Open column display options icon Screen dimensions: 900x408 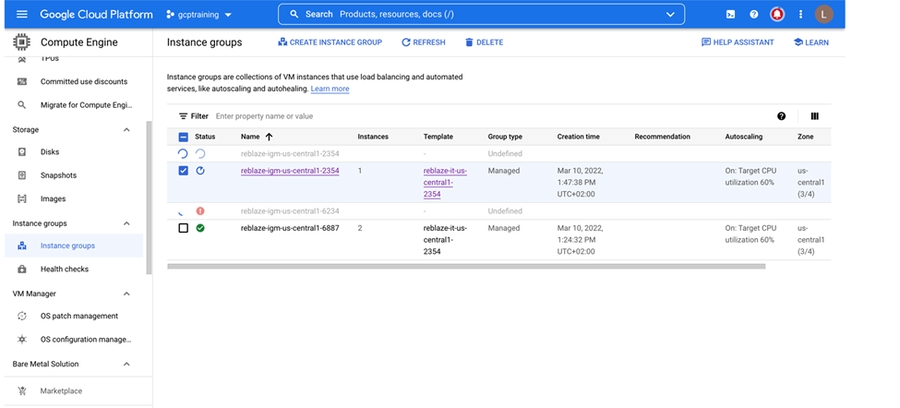(x=814, y=116)
